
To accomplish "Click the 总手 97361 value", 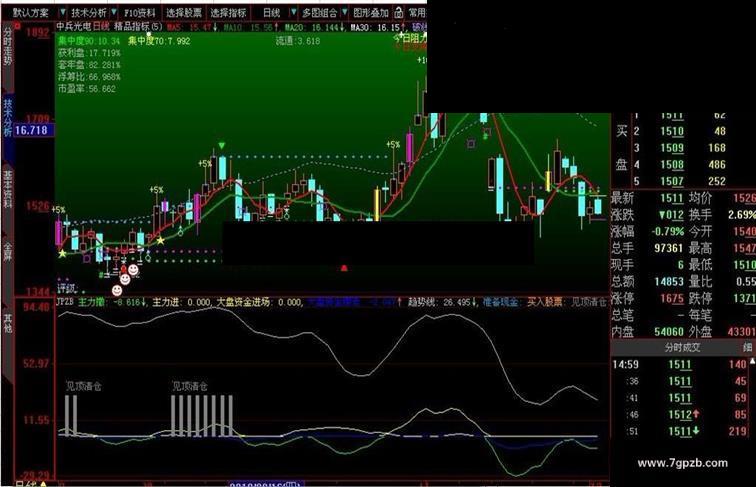I will (668, 248).
